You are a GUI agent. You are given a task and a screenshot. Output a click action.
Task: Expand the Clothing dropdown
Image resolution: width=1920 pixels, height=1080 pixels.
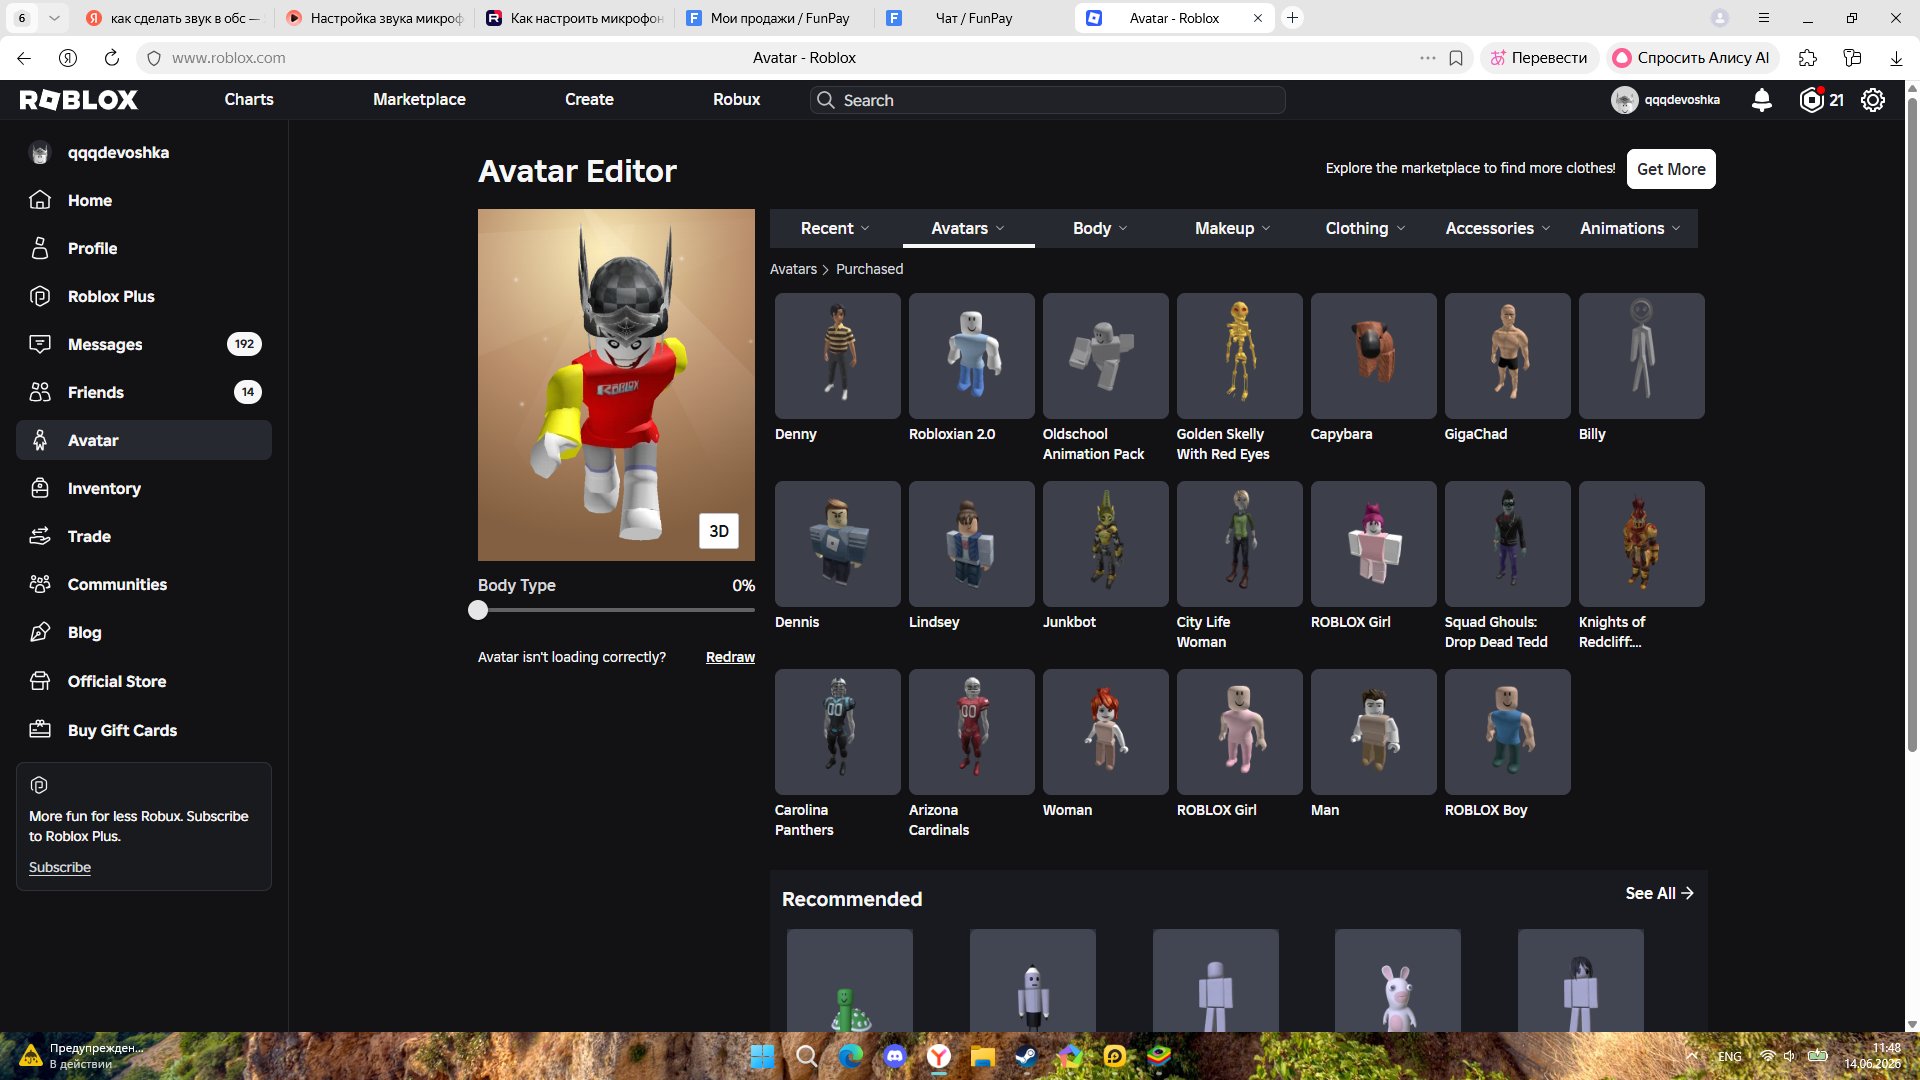(1365, 228)
